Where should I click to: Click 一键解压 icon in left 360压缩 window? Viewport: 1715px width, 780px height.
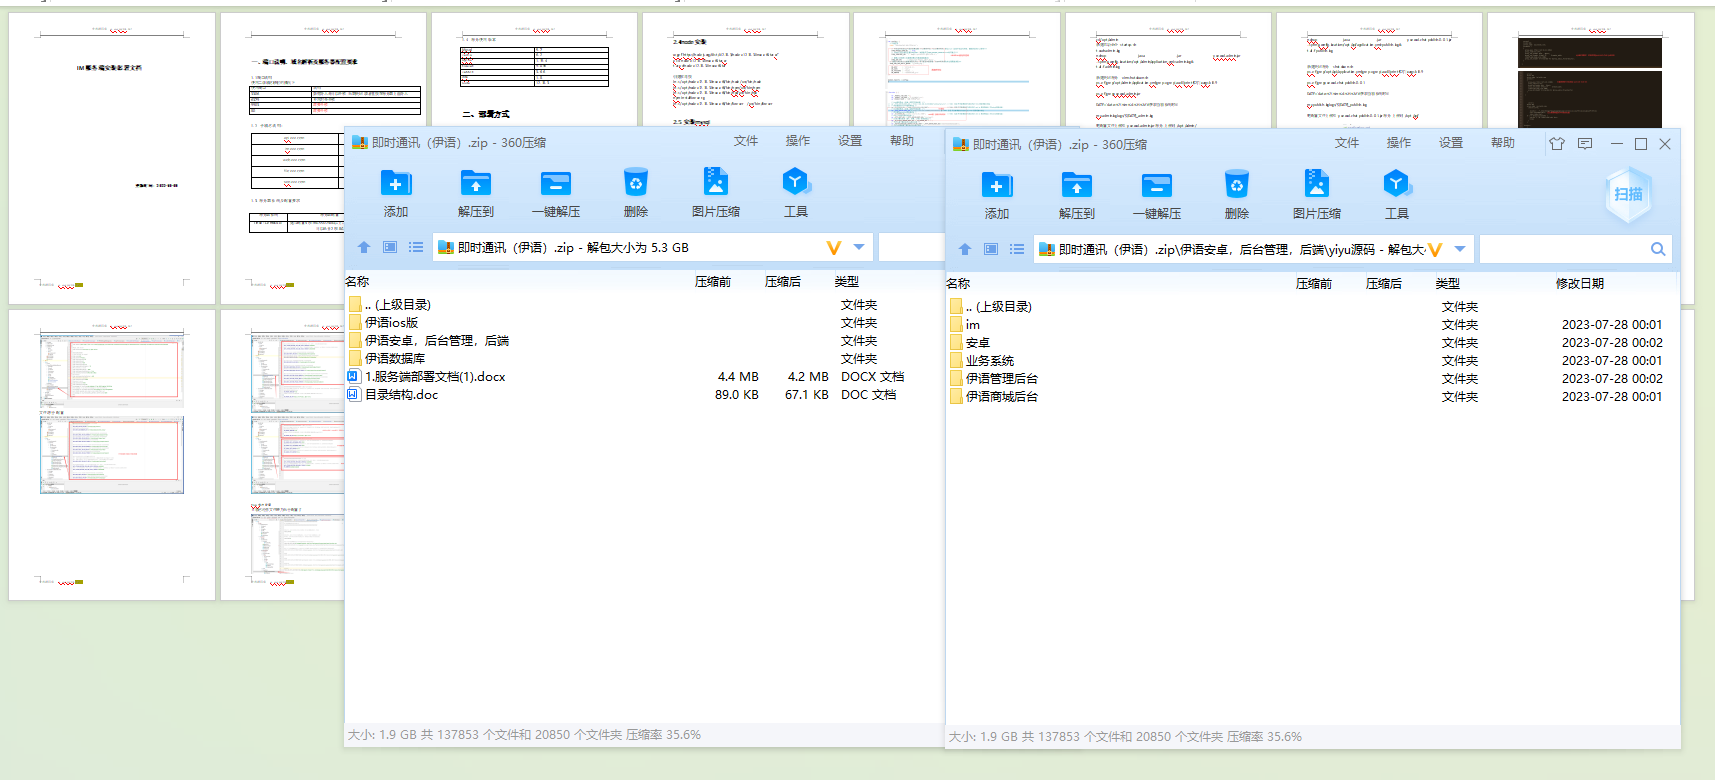(x=556, y=183)
